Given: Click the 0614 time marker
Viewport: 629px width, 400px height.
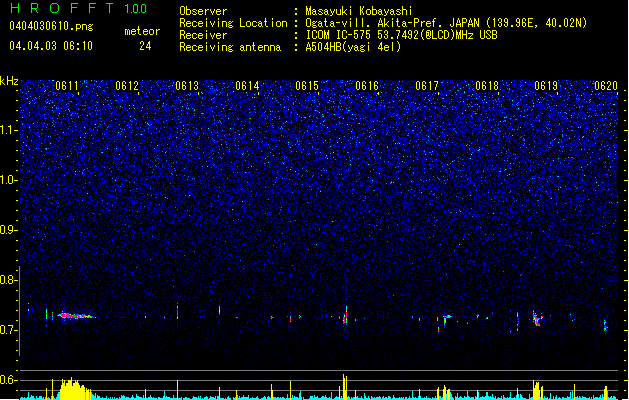Looking at the screenshot, I should click(x=247, y=86).
